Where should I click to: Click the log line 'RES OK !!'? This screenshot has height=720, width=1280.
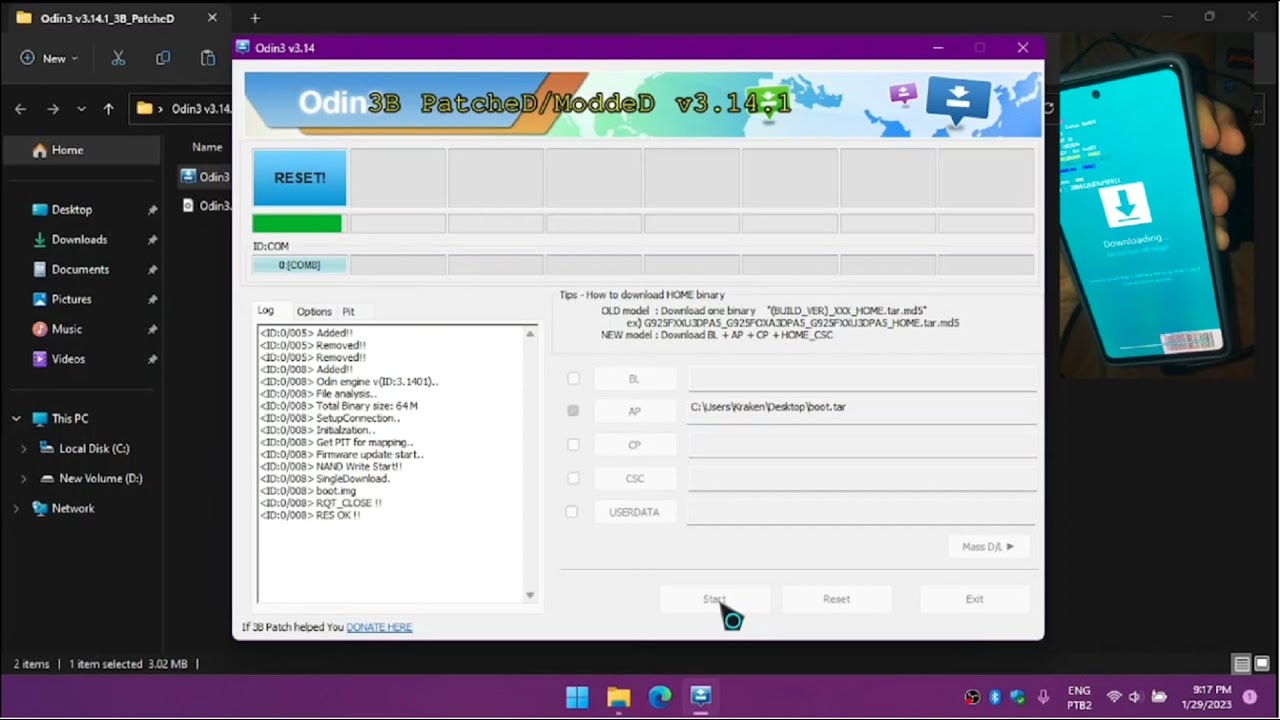(x=310, y=515)
